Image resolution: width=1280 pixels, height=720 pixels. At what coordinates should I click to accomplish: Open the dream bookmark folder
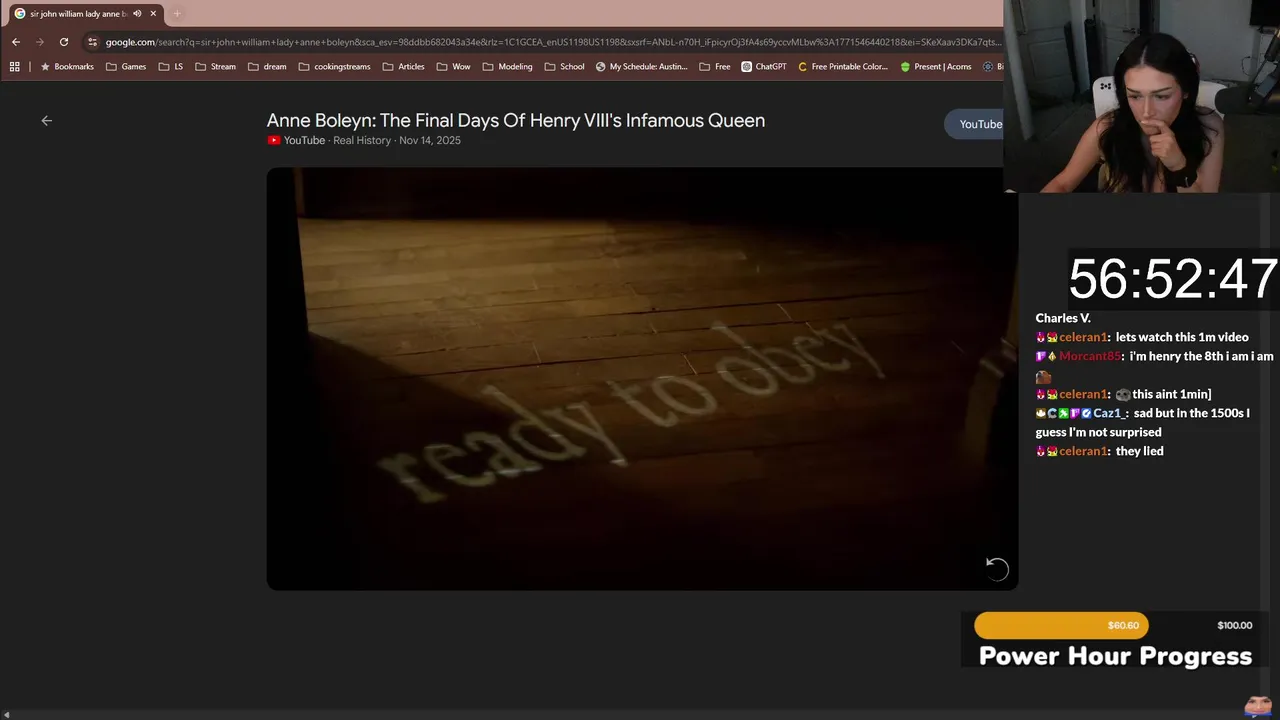267,67
